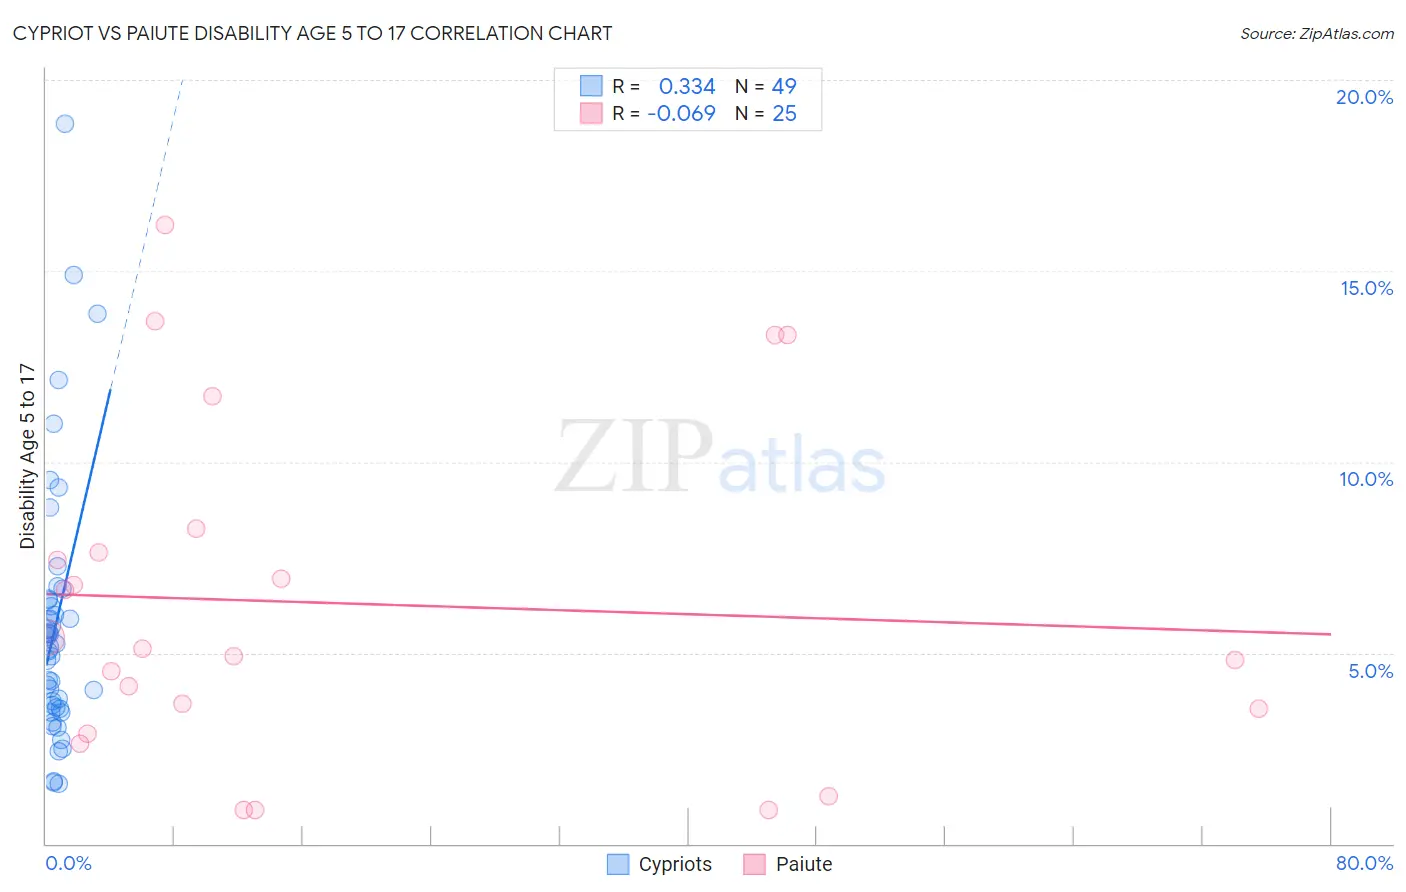Click the 5.0% y-axis label
The height and width of the screenshot is (892, 1406).
click(x=1371, y=671)
